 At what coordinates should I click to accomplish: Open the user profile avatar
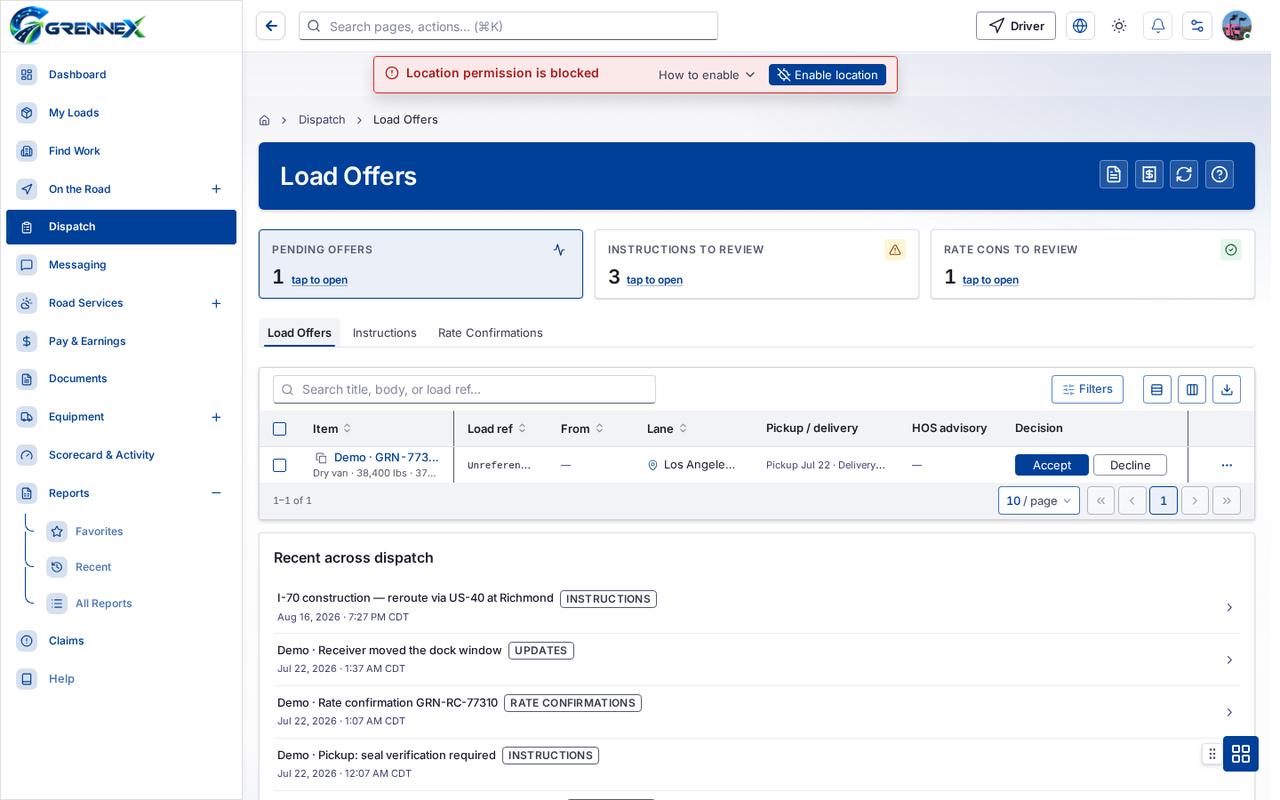[x=1237, y=26]
